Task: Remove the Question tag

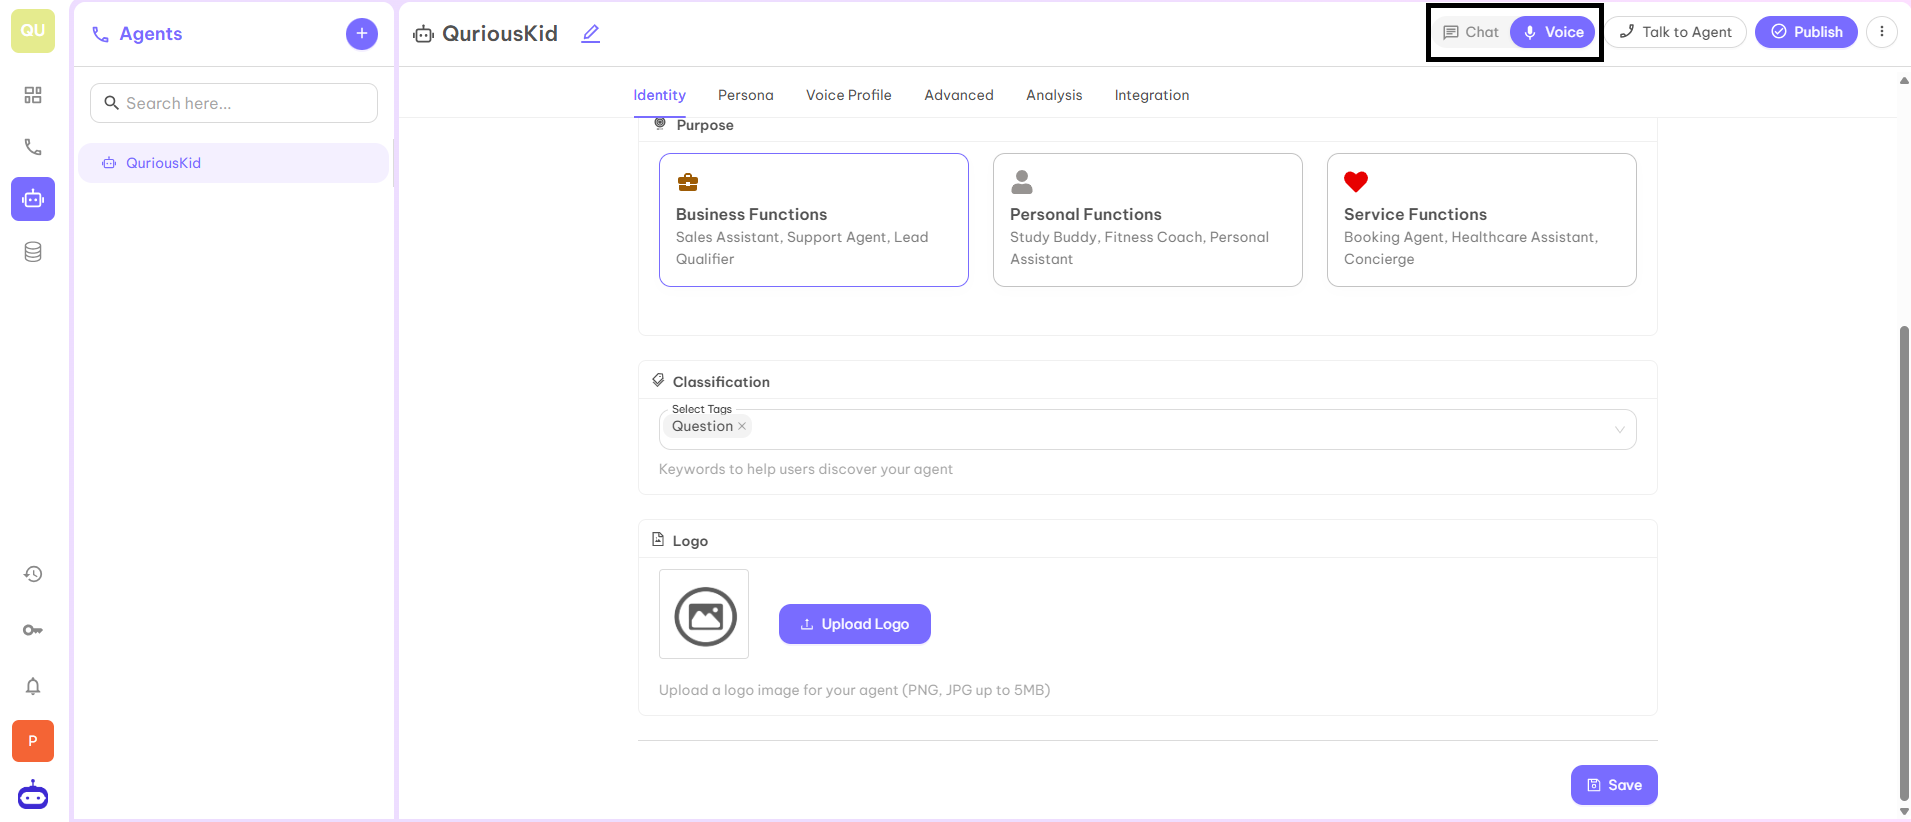Action: pyautogui.click(x=742, y=426)
